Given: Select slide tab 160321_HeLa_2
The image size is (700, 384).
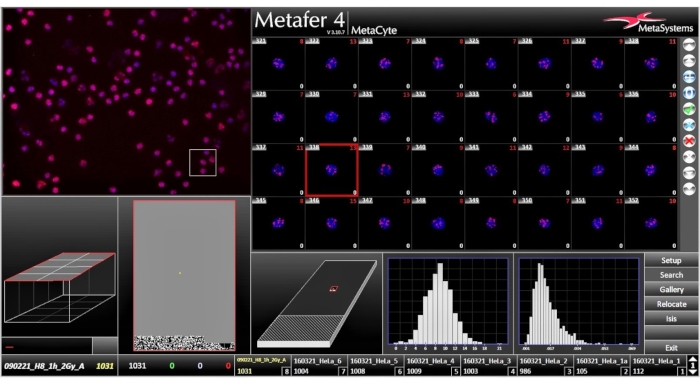Looking at the screenshot, I should tap(546, 366).
